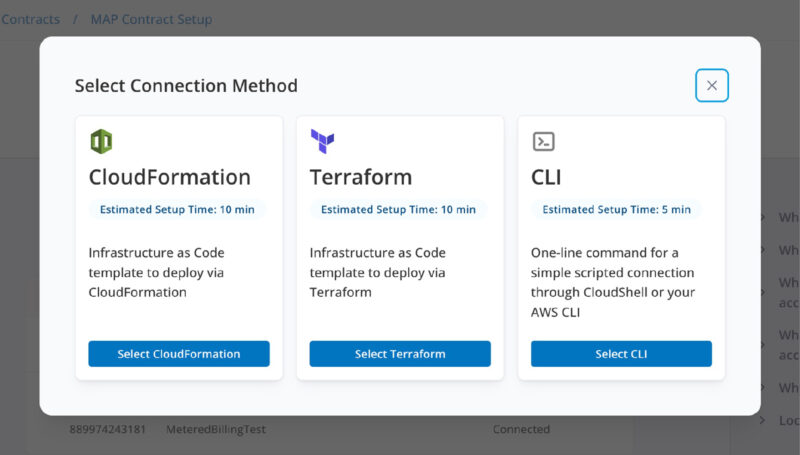Click the green CloudFormation logo icon

[100, 141]
